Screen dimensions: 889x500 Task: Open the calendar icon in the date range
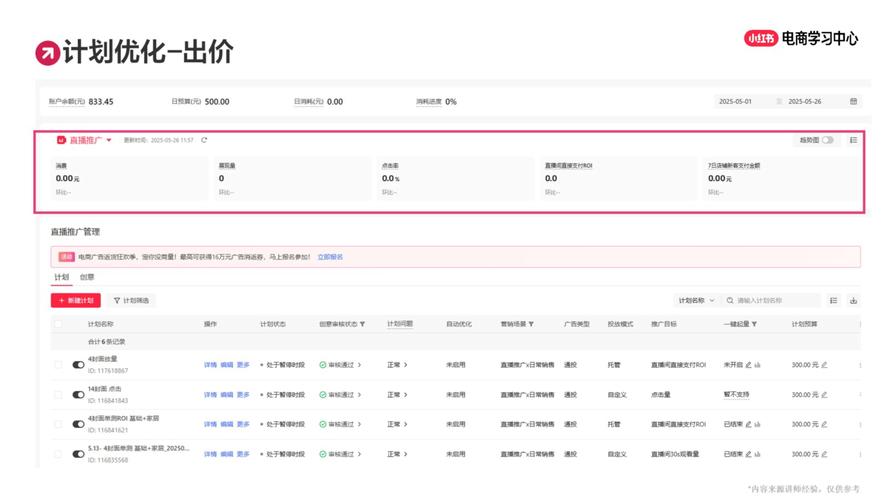click(853, 101)
